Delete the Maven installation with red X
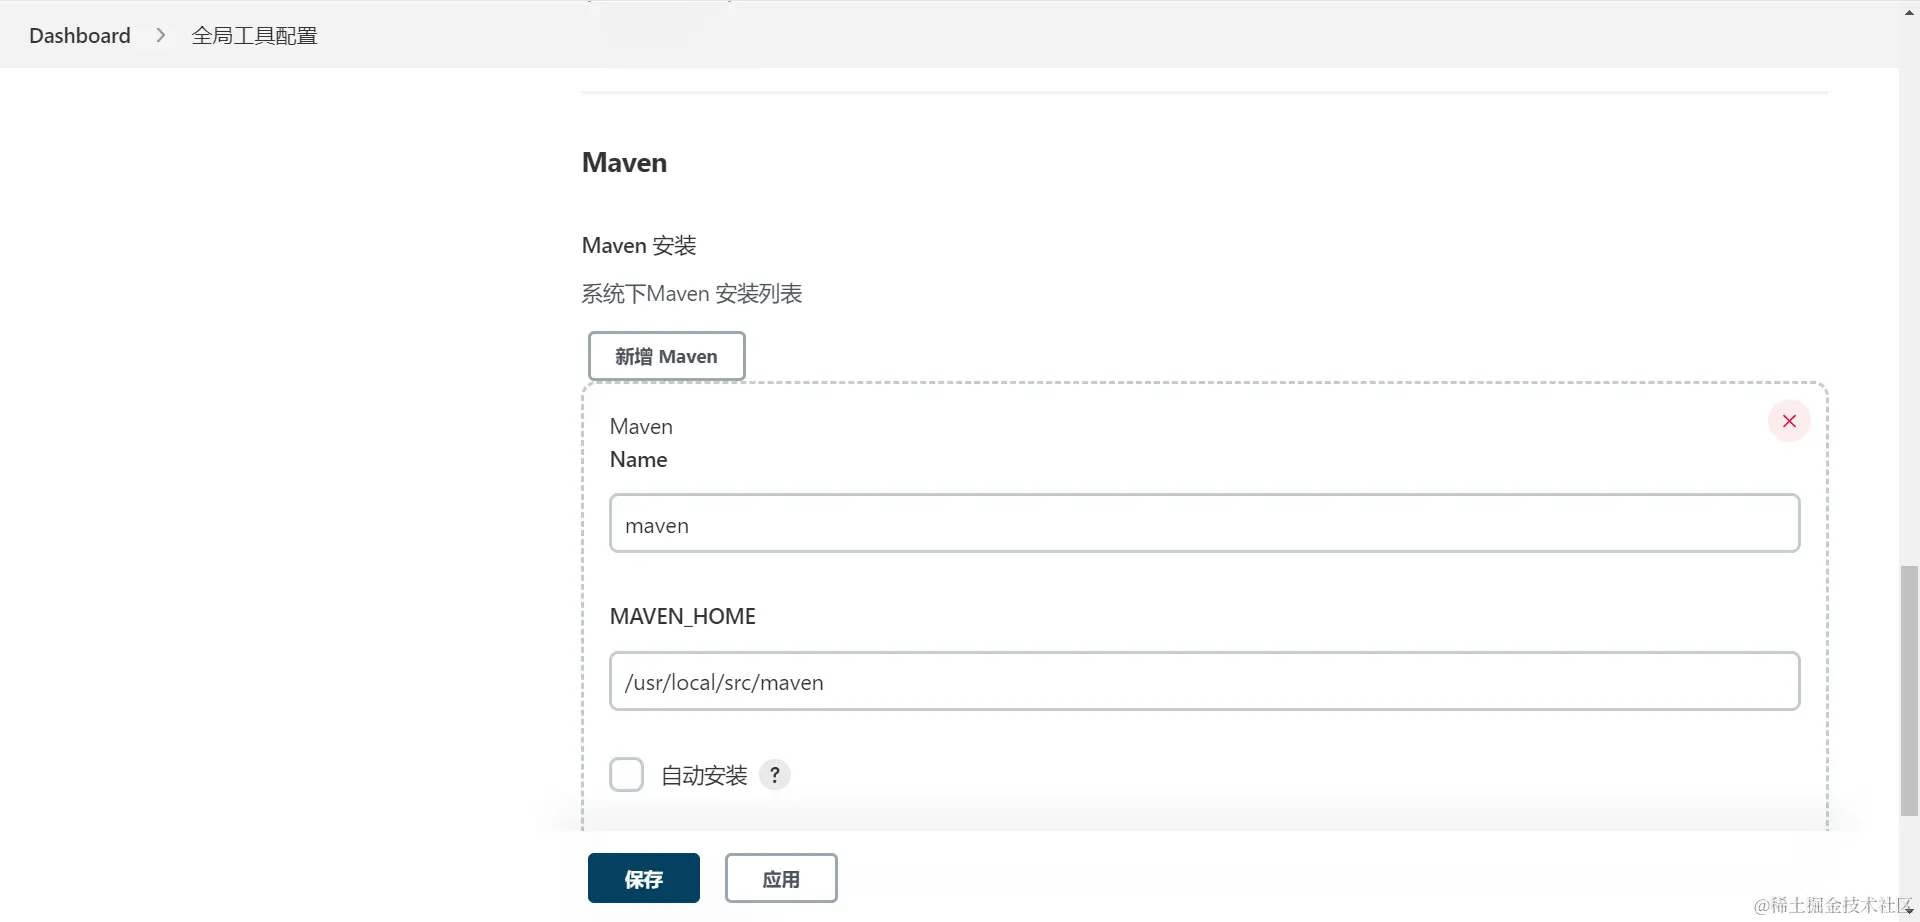 1789,421
